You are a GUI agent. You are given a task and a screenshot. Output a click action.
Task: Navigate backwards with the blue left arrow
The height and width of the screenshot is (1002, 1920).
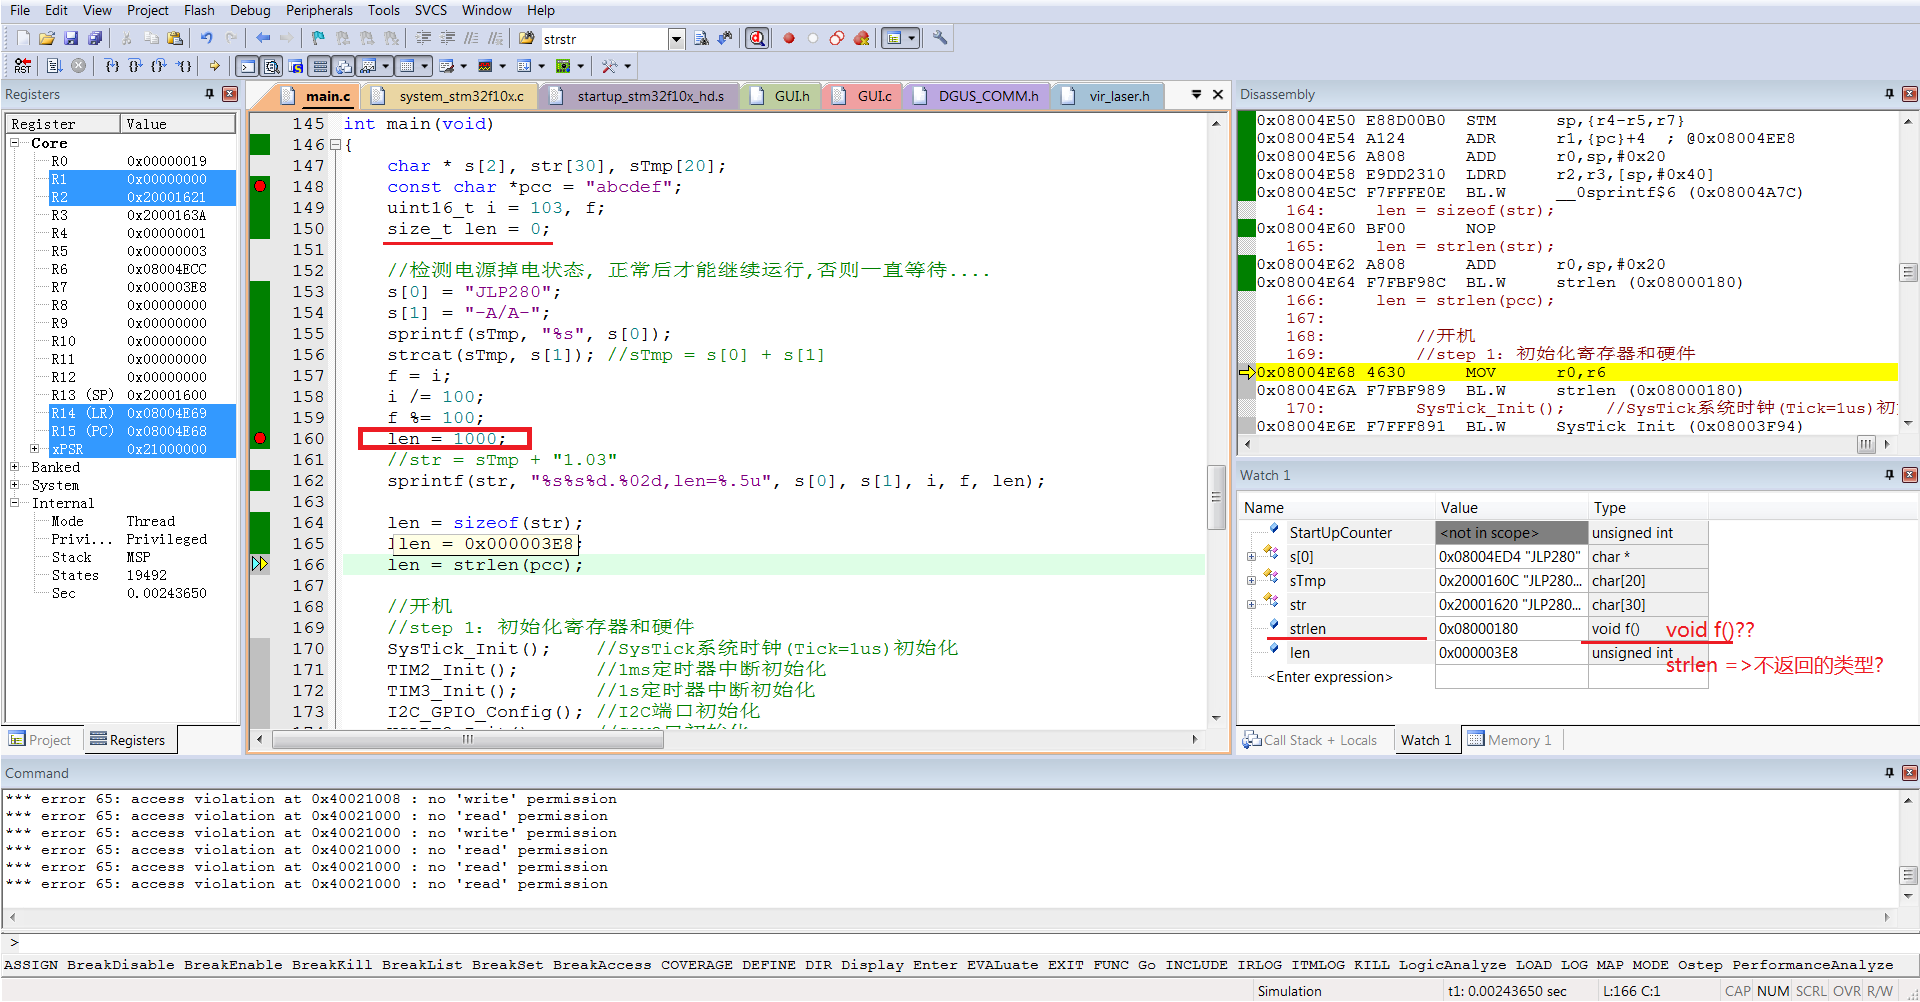263,38
